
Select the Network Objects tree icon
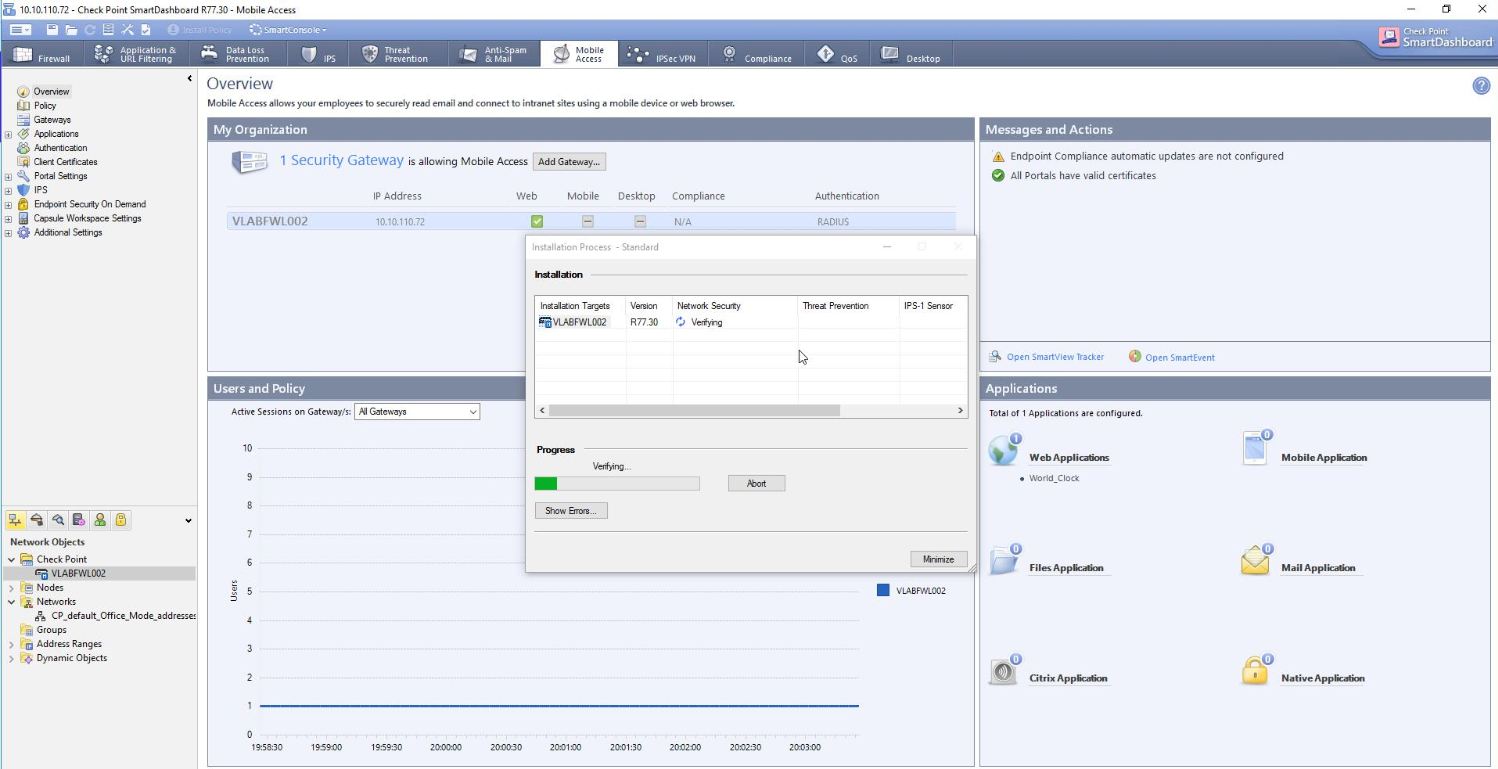click(17, 520)
